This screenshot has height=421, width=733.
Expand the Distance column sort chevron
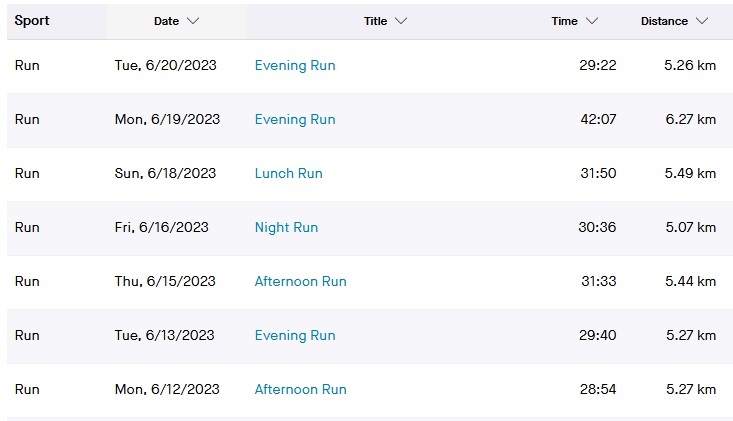[x=702, y=21]
